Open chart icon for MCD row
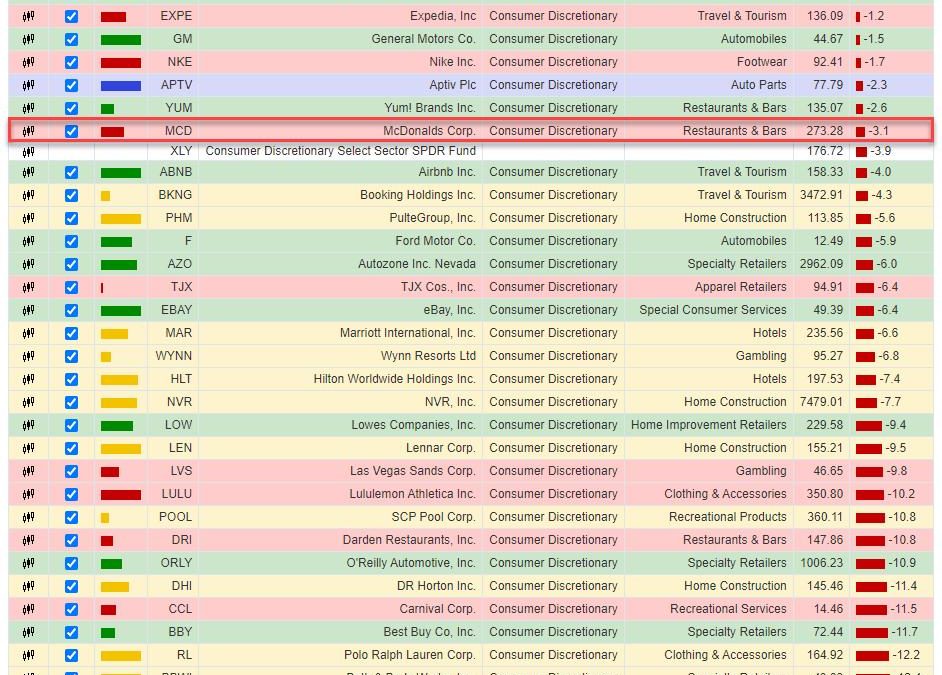The image size is (942, 675). click(x=28, y=131)
